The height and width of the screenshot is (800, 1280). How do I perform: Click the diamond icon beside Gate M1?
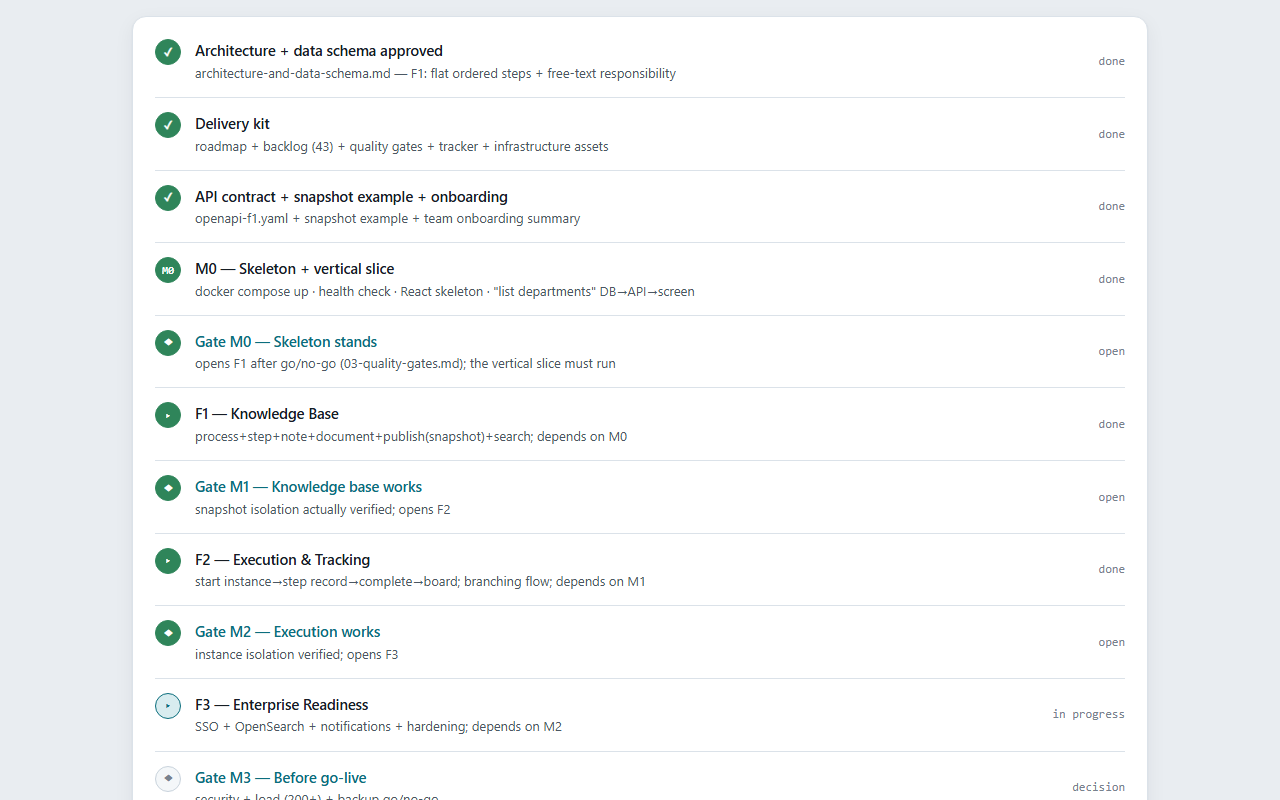pos(168,488)
